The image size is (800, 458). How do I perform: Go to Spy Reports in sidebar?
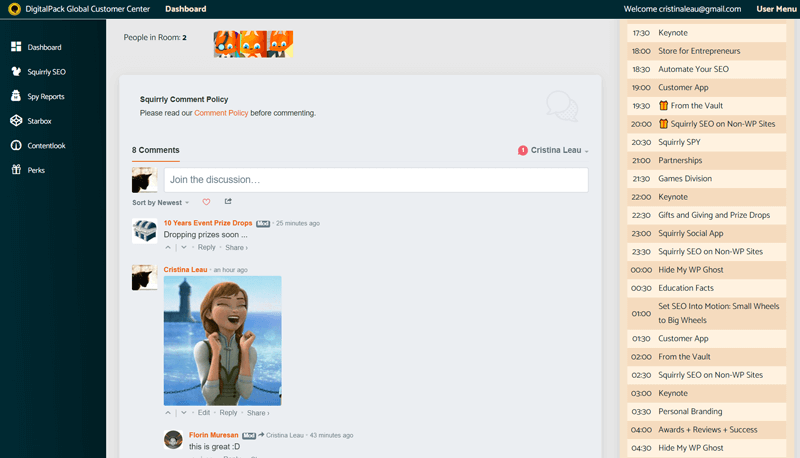[x=46, y=96]
